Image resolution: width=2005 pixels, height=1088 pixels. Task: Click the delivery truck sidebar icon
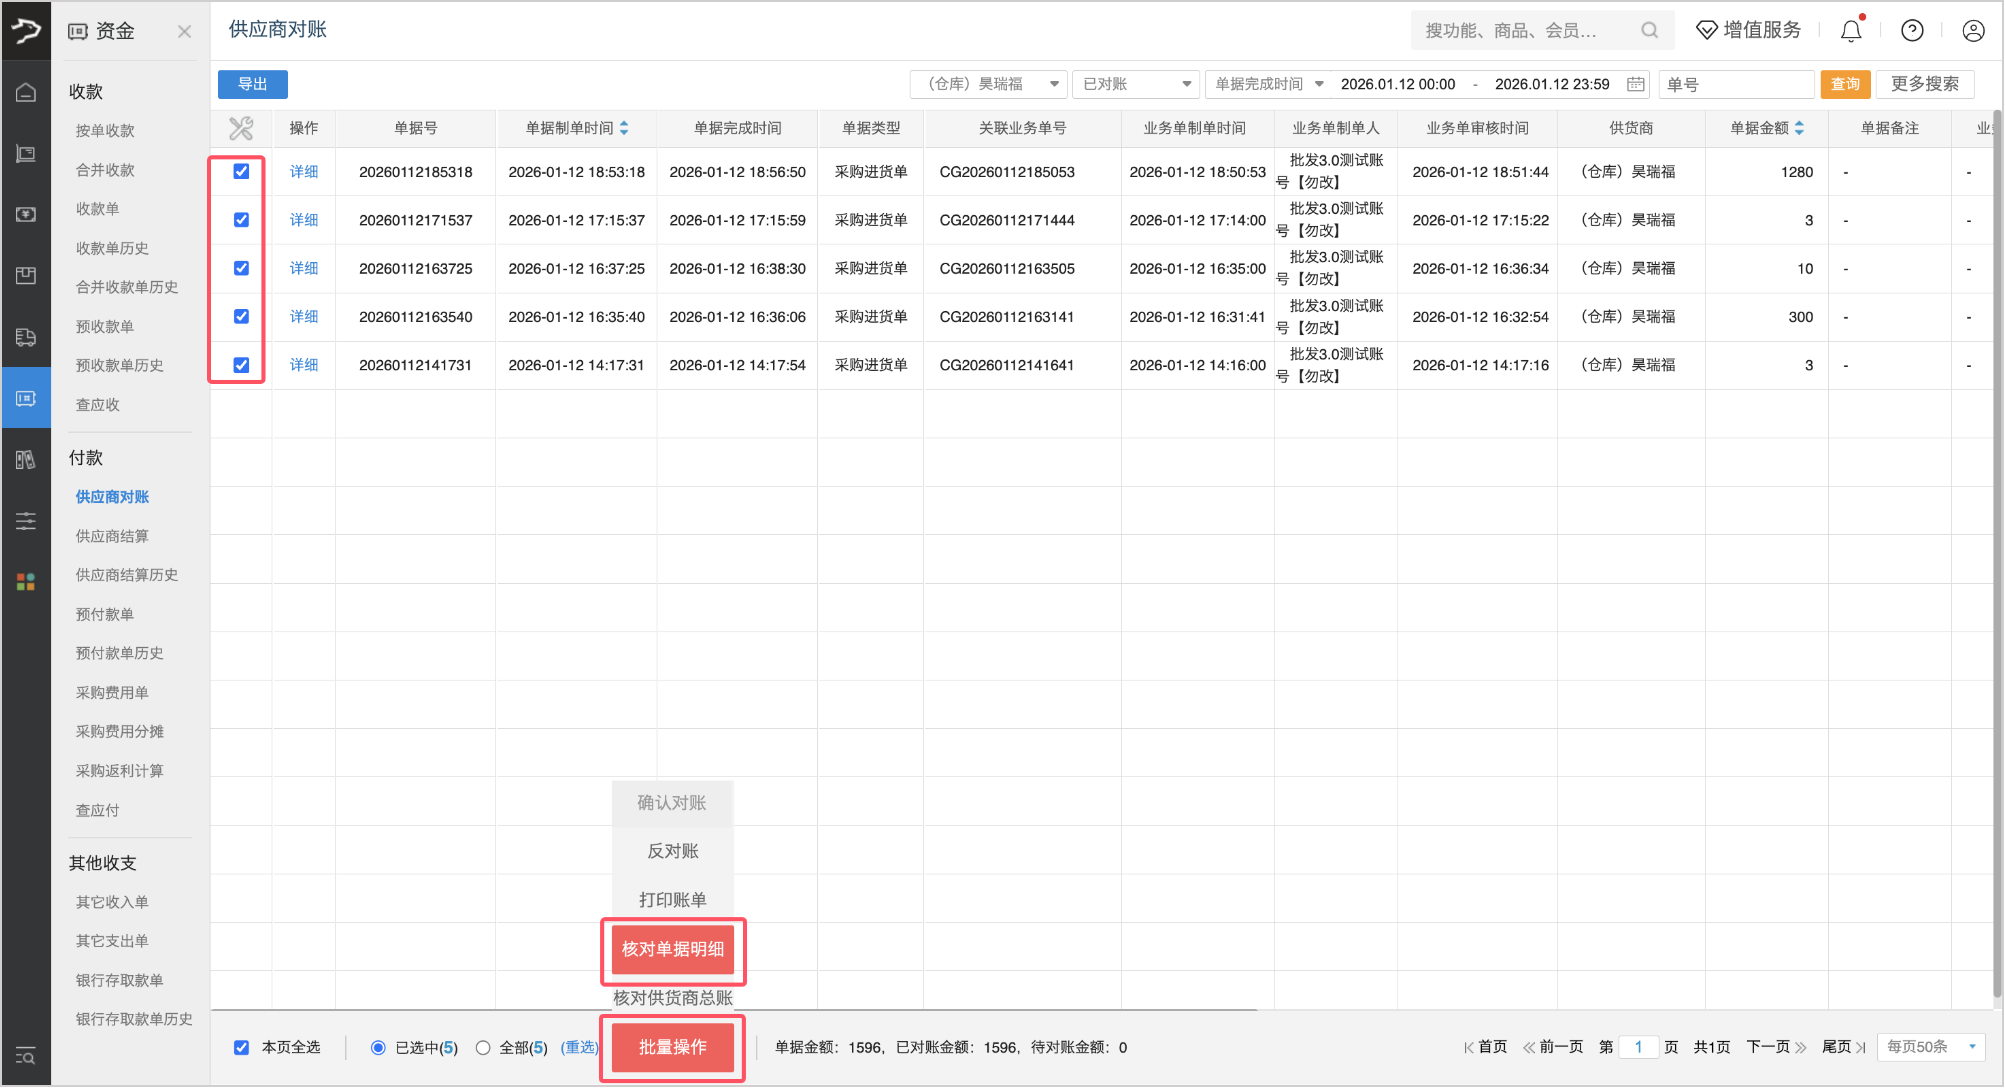pyautogui.click(x=26, y=337)
